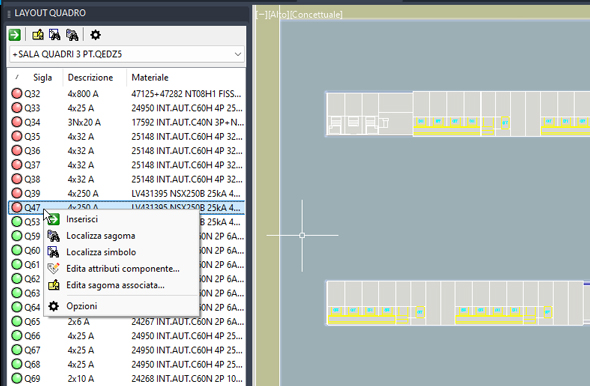Viewport: 590px width, 386px height.
Task: Click the red status circle of Q33
Action: coord(17,108)
